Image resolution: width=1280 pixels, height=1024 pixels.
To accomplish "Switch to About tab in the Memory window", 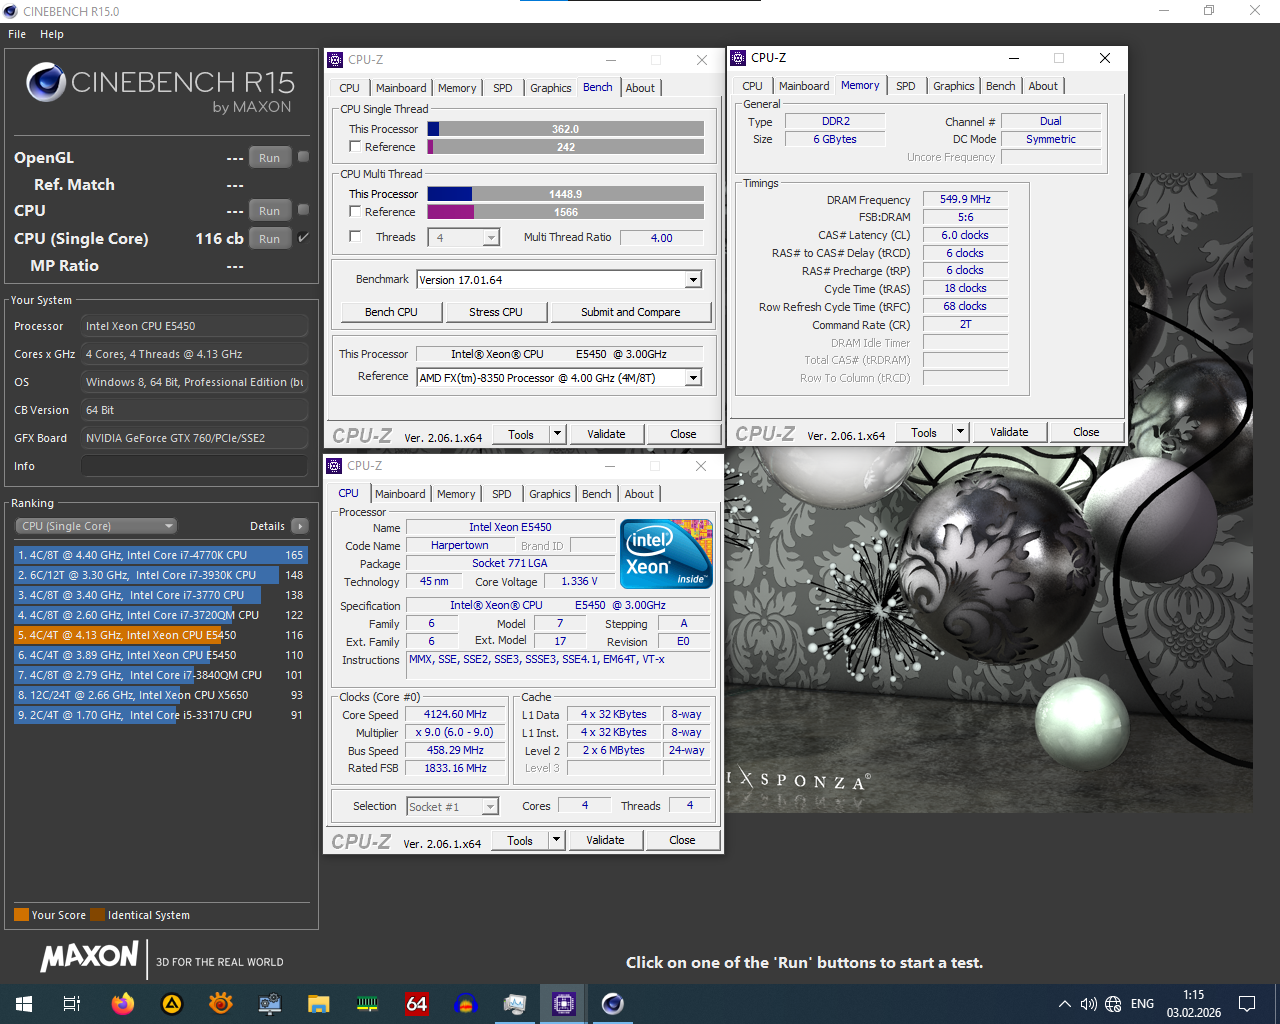I will pos(1043,86).
